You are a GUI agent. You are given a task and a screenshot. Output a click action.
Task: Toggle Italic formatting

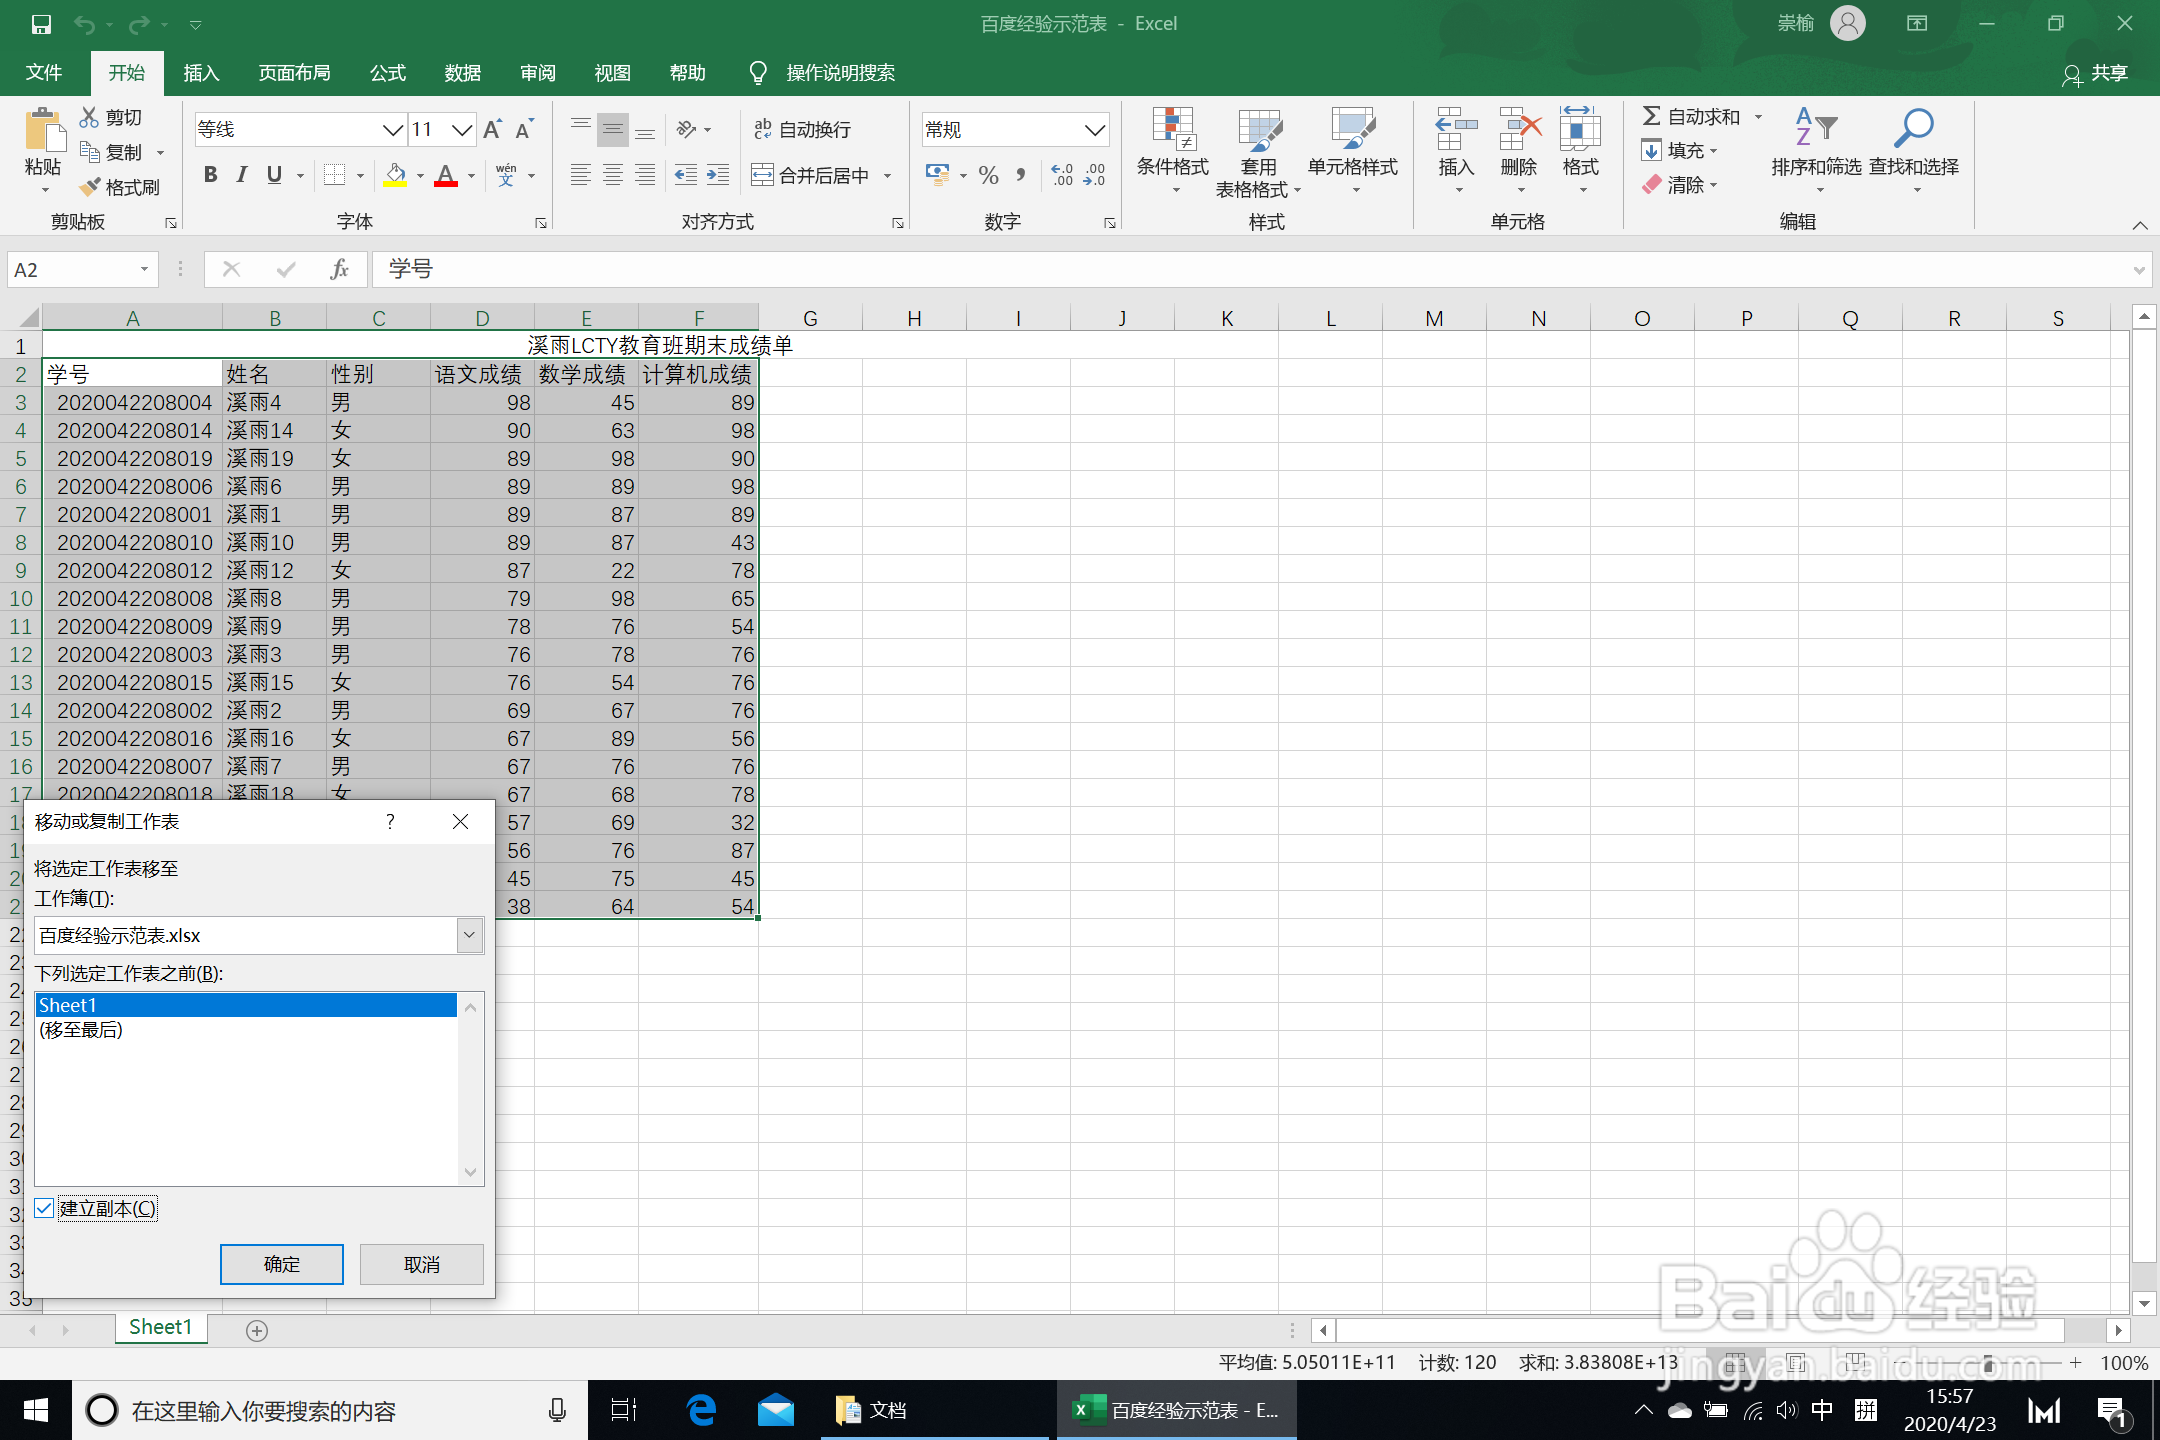pos(242,175)
